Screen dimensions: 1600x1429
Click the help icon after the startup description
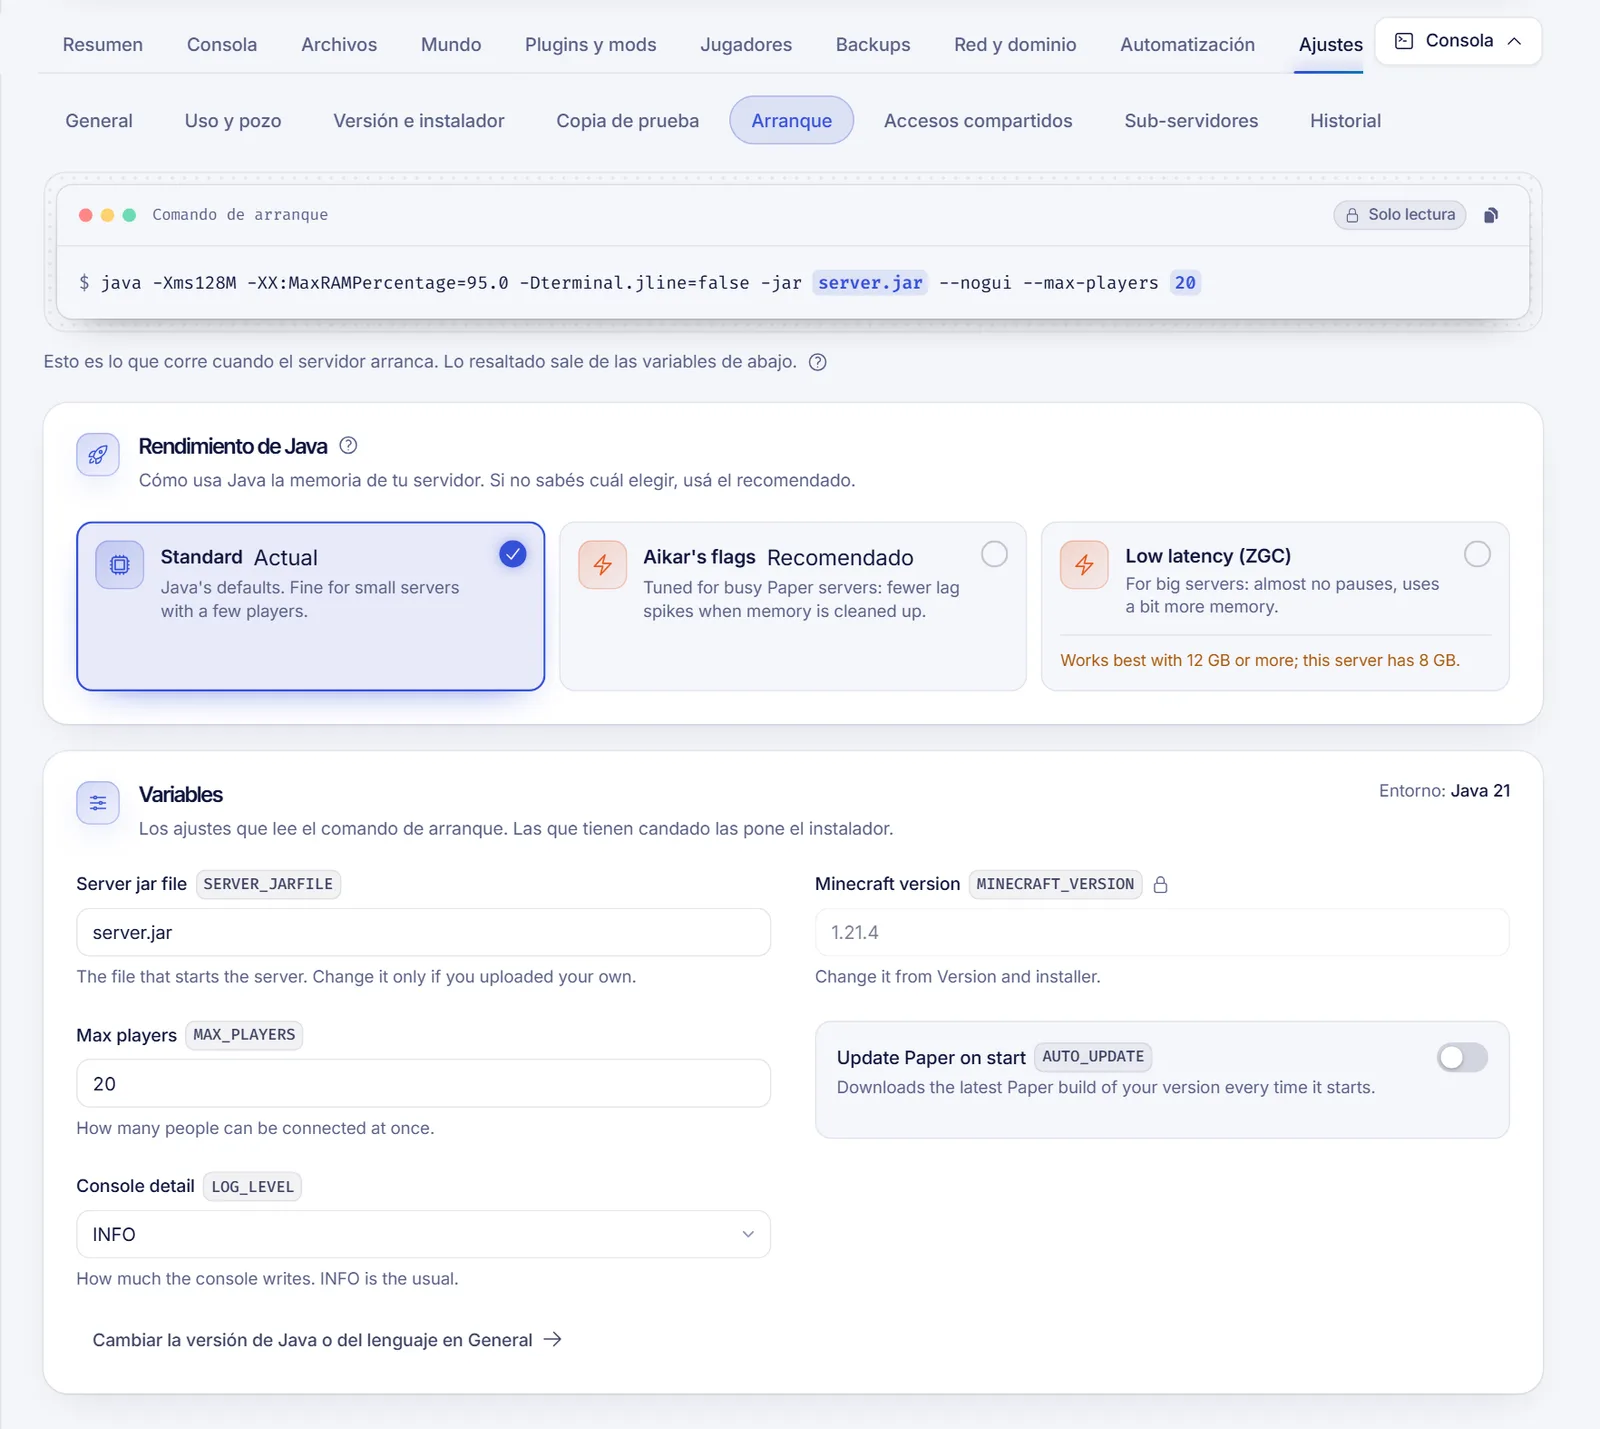click(818, 362)
